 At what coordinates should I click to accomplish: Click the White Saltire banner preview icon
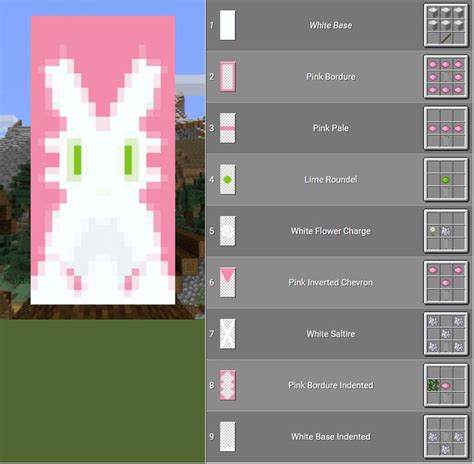[x=228, y=334]
